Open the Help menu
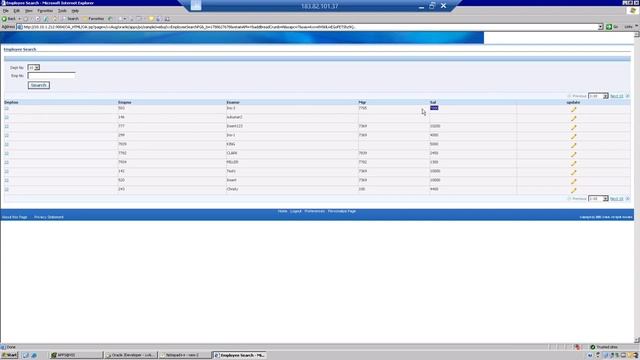Image resolution: width=640 pixels, height=360 pixels. 75,11
